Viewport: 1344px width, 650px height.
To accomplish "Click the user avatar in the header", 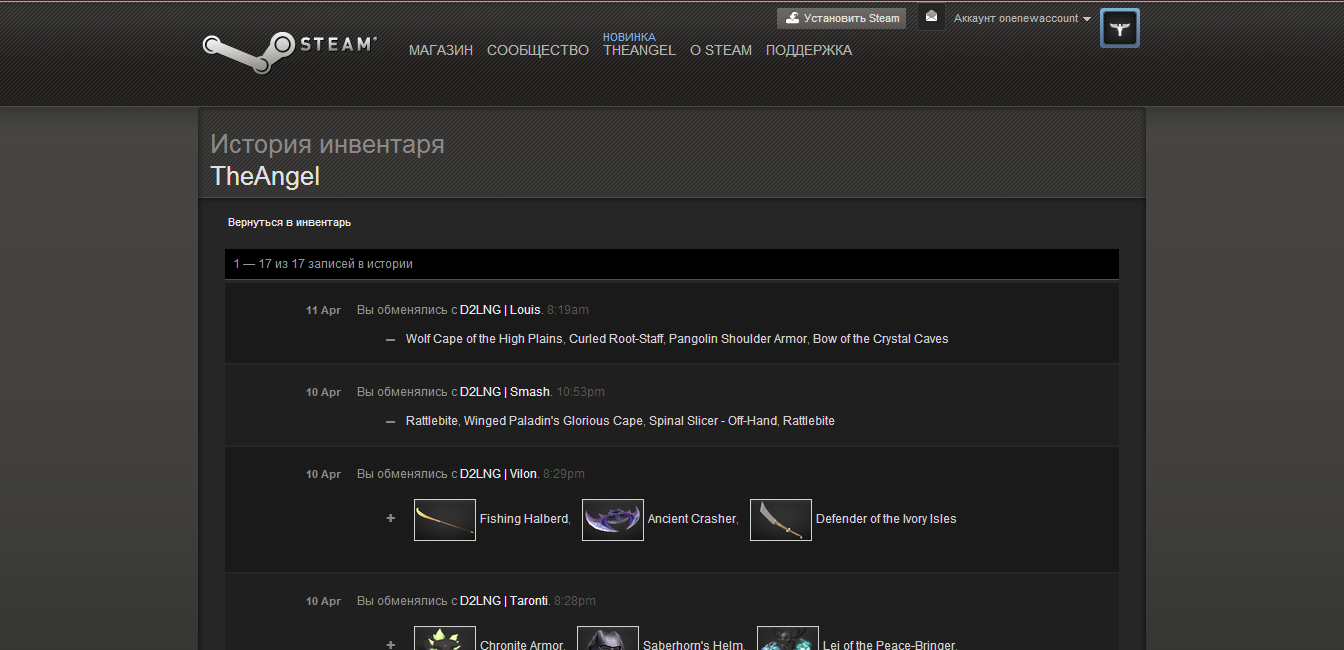I will click(x=1119, y=28).
